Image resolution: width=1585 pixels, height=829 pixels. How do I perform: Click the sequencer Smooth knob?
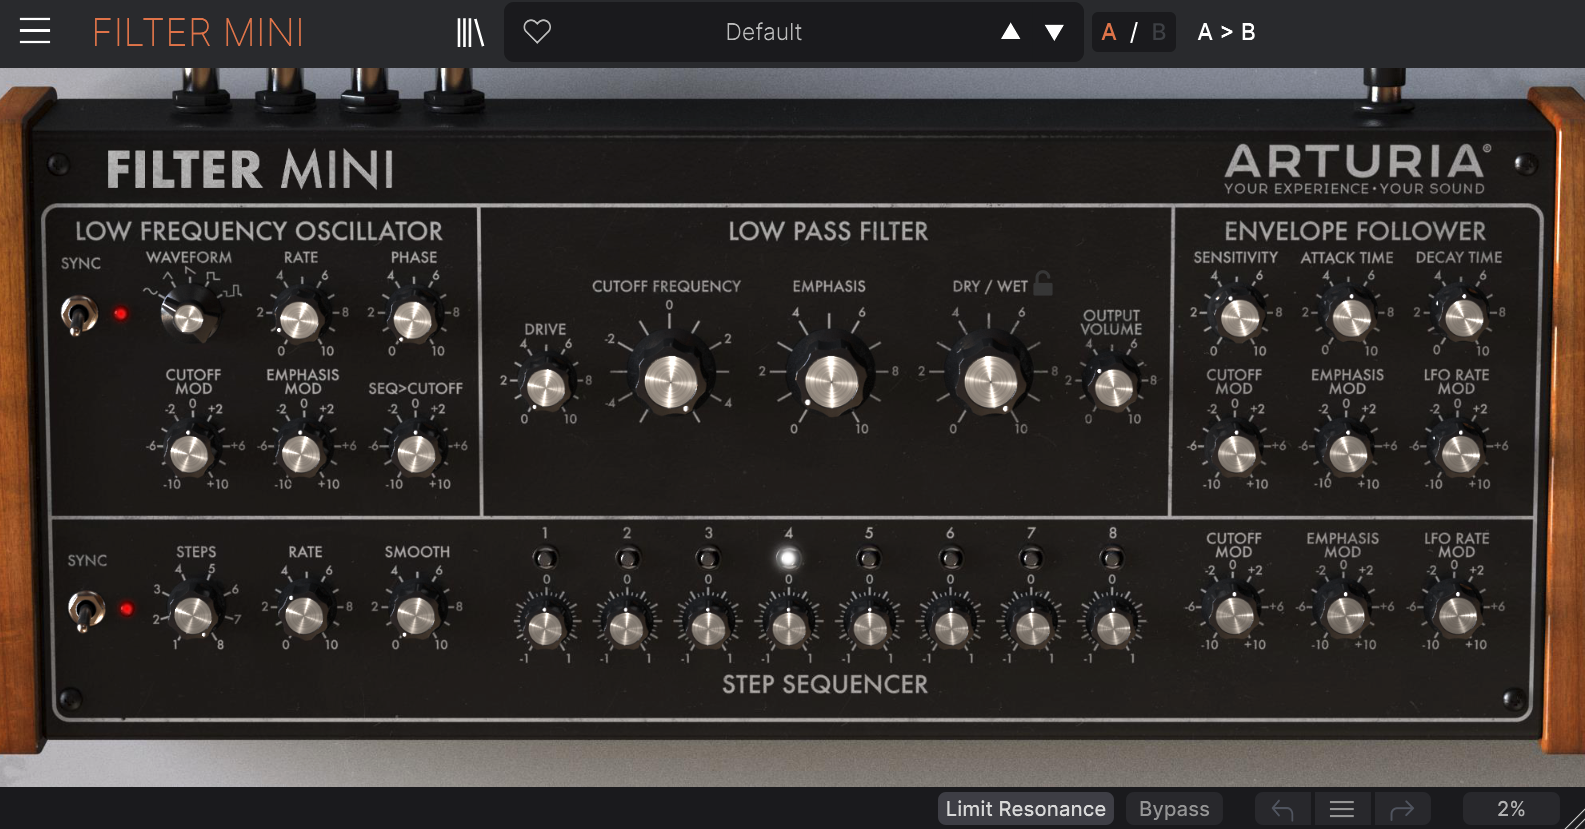point(415,615)
